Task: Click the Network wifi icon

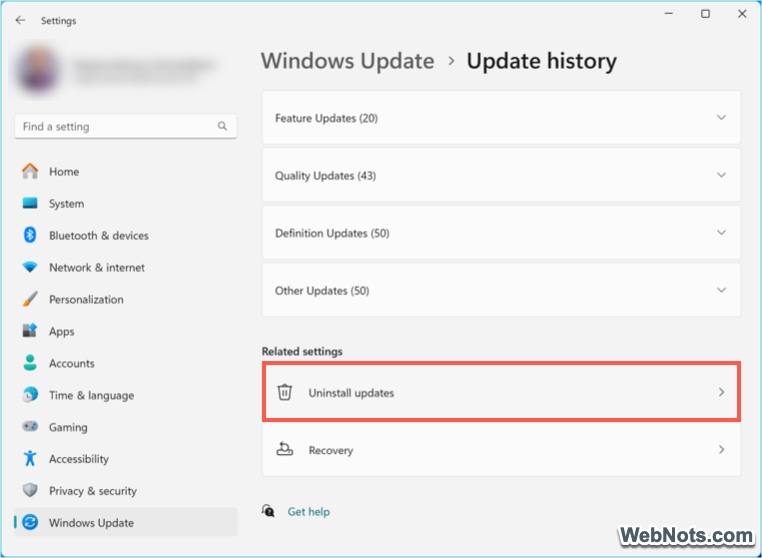Action: pos(30,267)
